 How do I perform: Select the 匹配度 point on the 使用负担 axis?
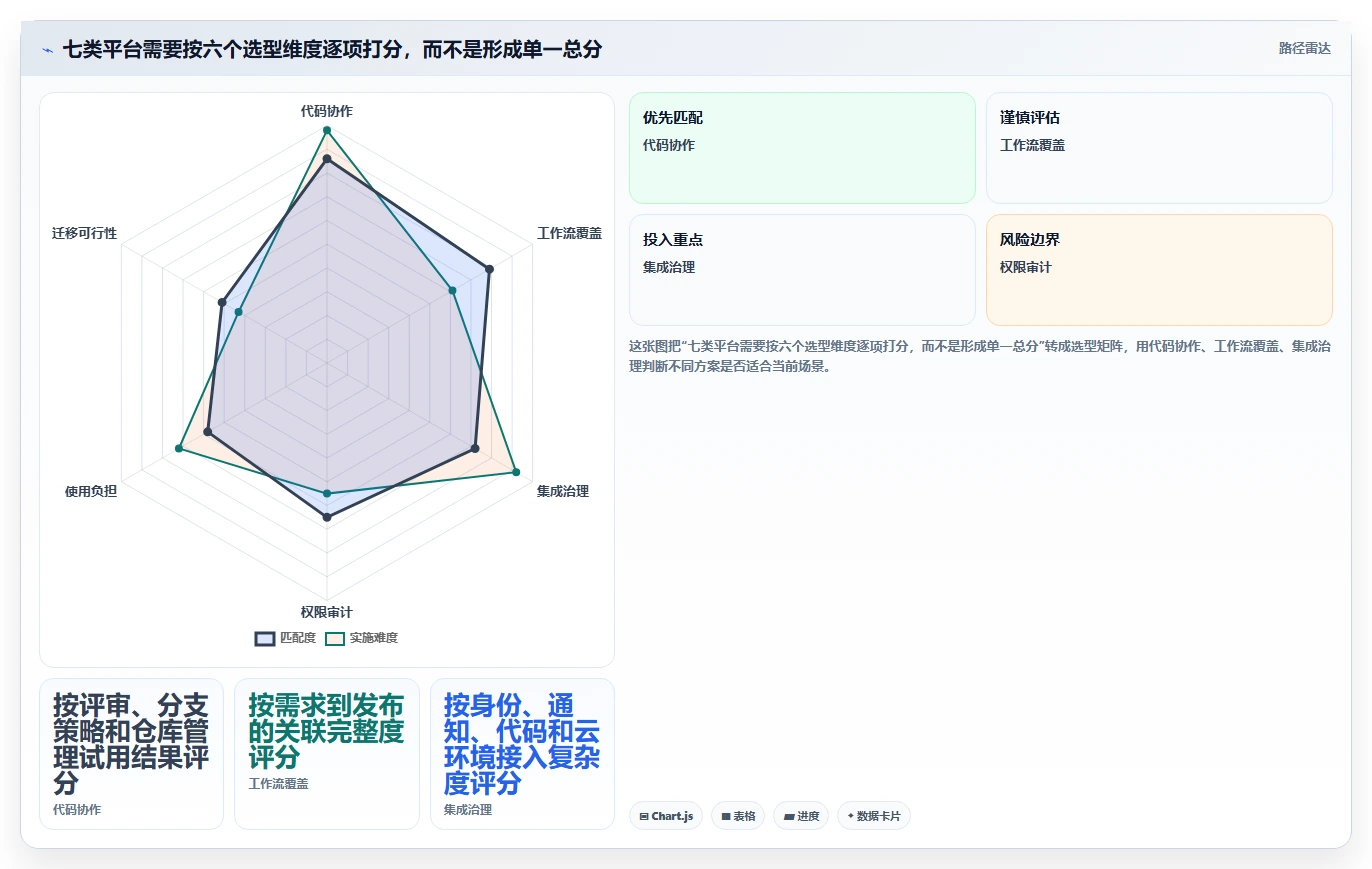click(x=207, y=432)
